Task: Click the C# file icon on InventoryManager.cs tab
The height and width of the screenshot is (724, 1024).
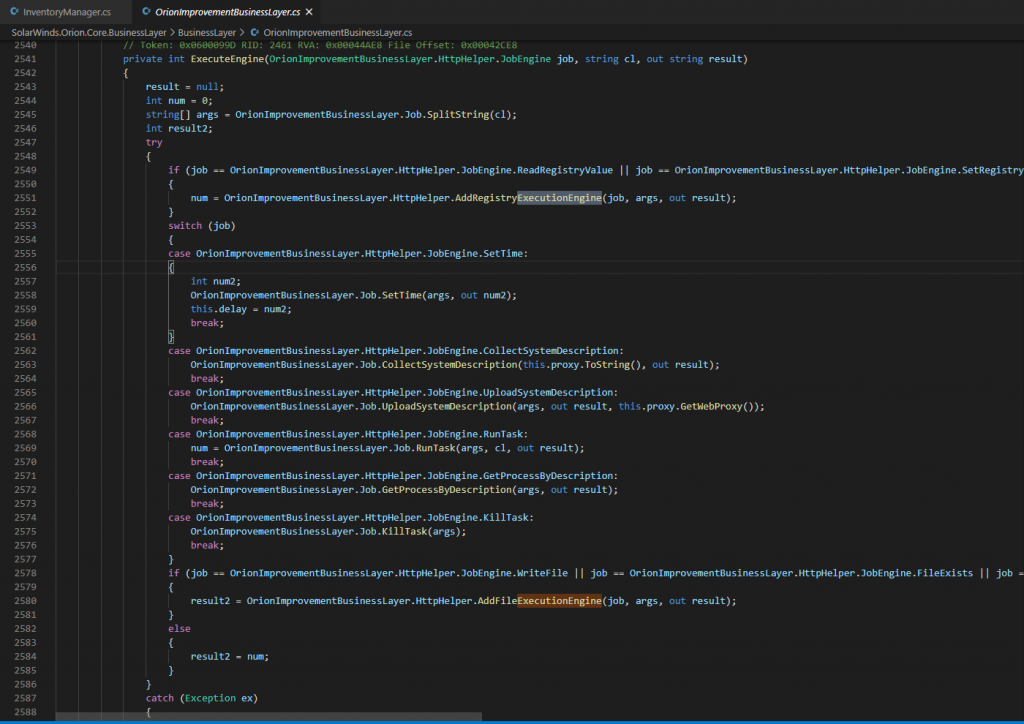Action: pyautogui.click(x=14, y=12)
